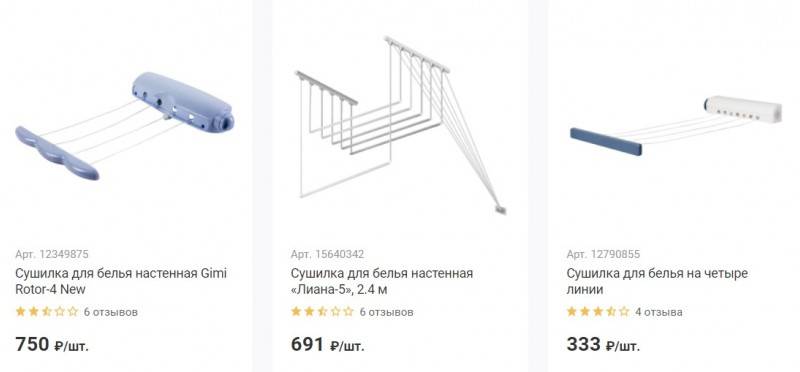
Task: Click article number Арт. 15640342
Action: [327, 254]
